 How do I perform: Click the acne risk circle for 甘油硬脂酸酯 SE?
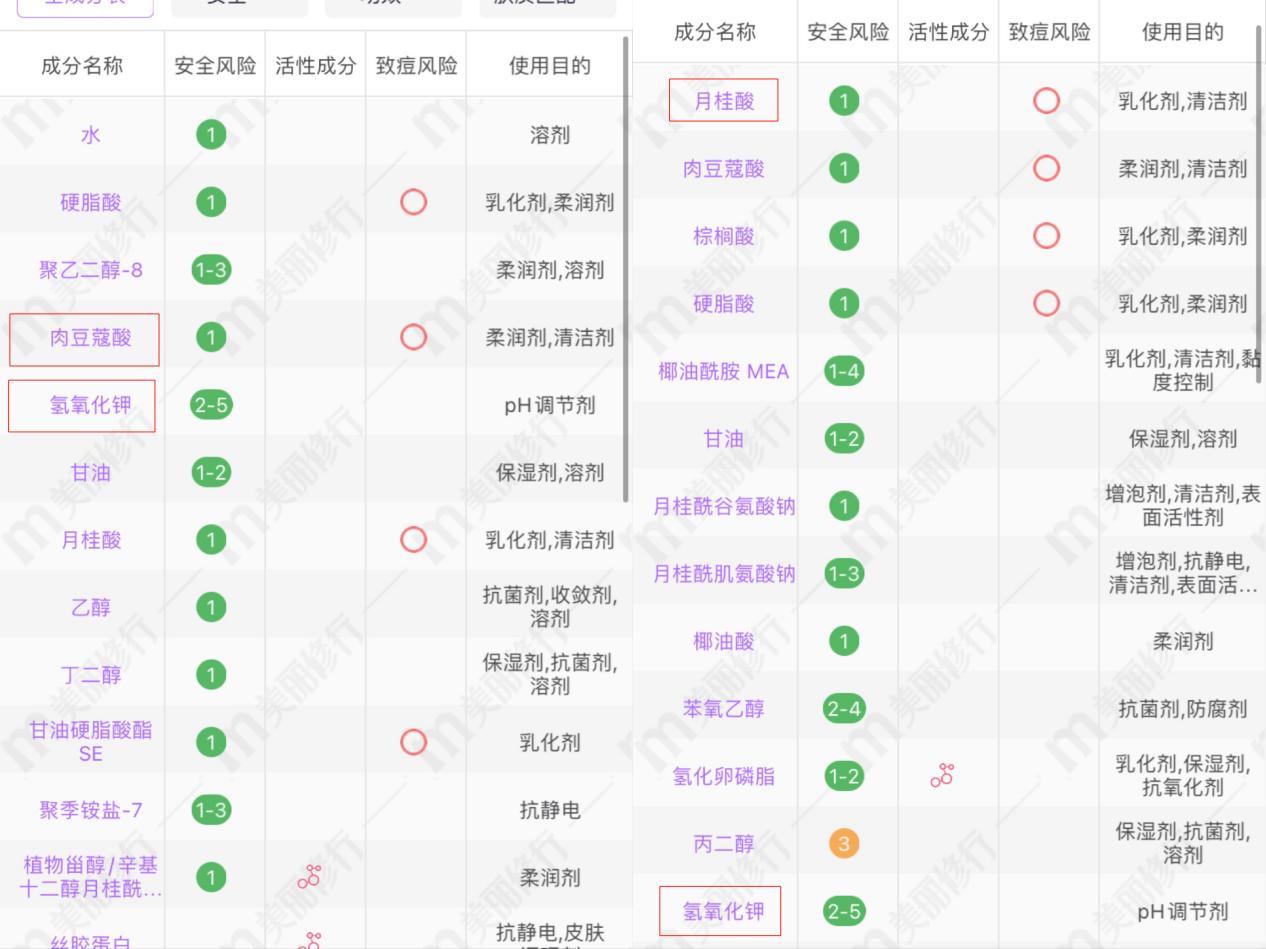coord(413,744)
